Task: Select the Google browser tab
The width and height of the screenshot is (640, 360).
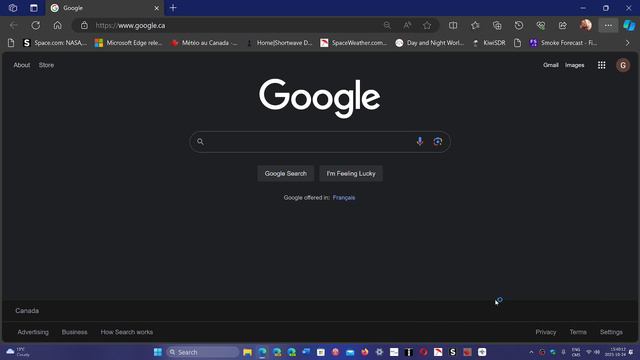Action: coord(105,8)
